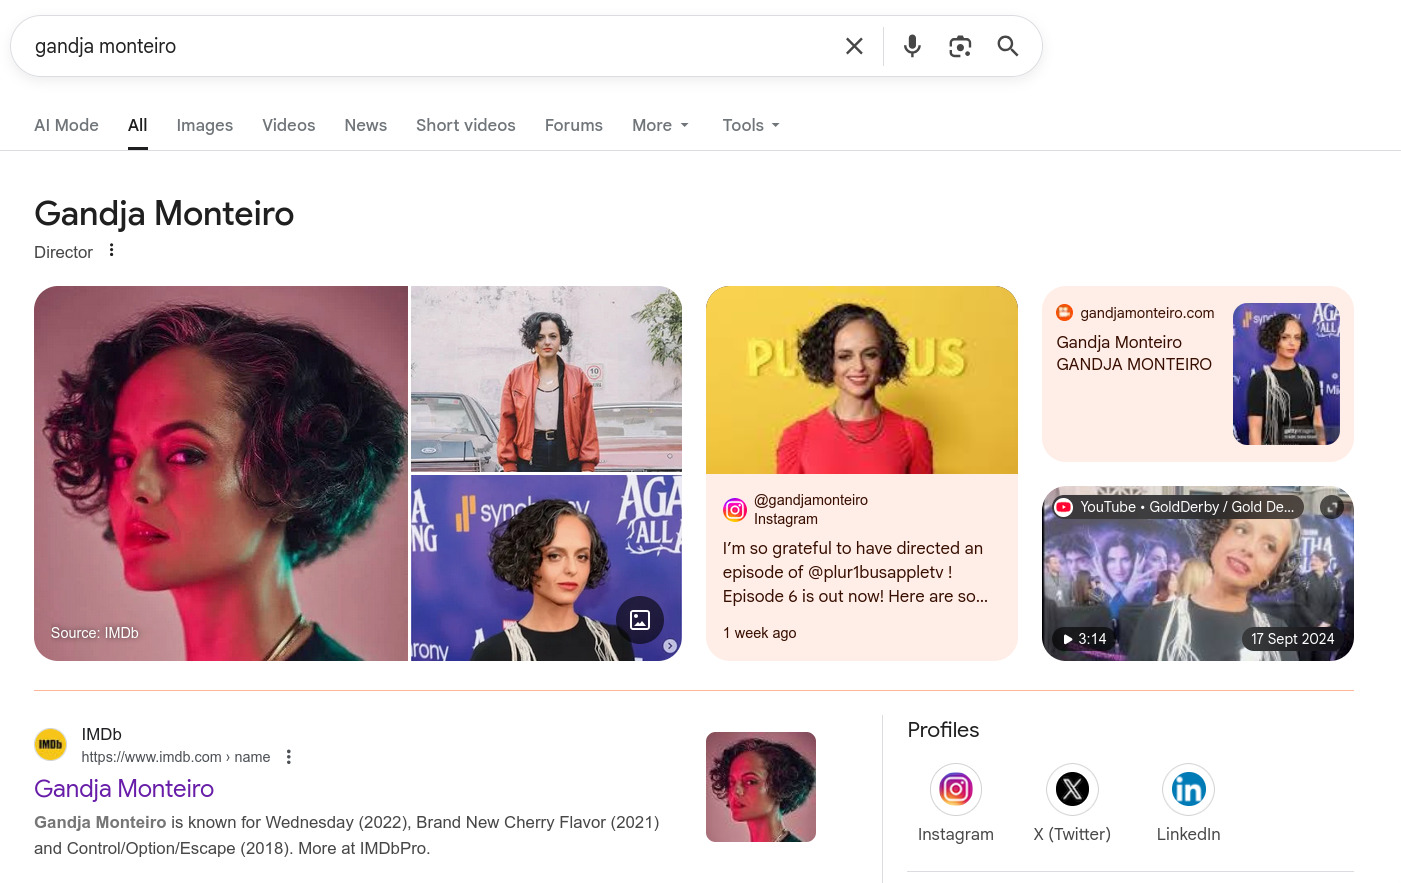Open the purple backdrop red carpet photo

(x=546, y=568)
